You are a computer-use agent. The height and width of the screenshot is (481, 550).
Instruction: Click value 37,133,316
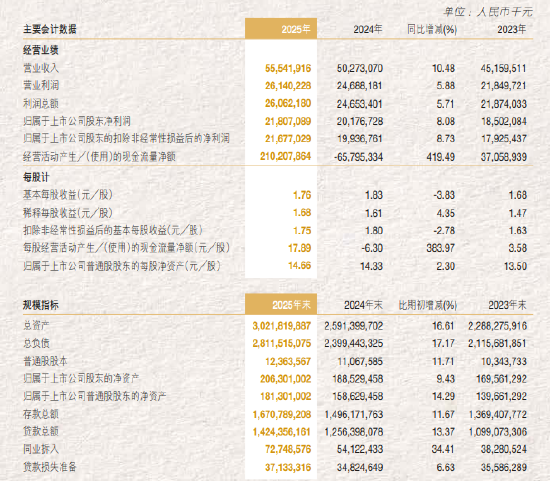pos(288,467)
